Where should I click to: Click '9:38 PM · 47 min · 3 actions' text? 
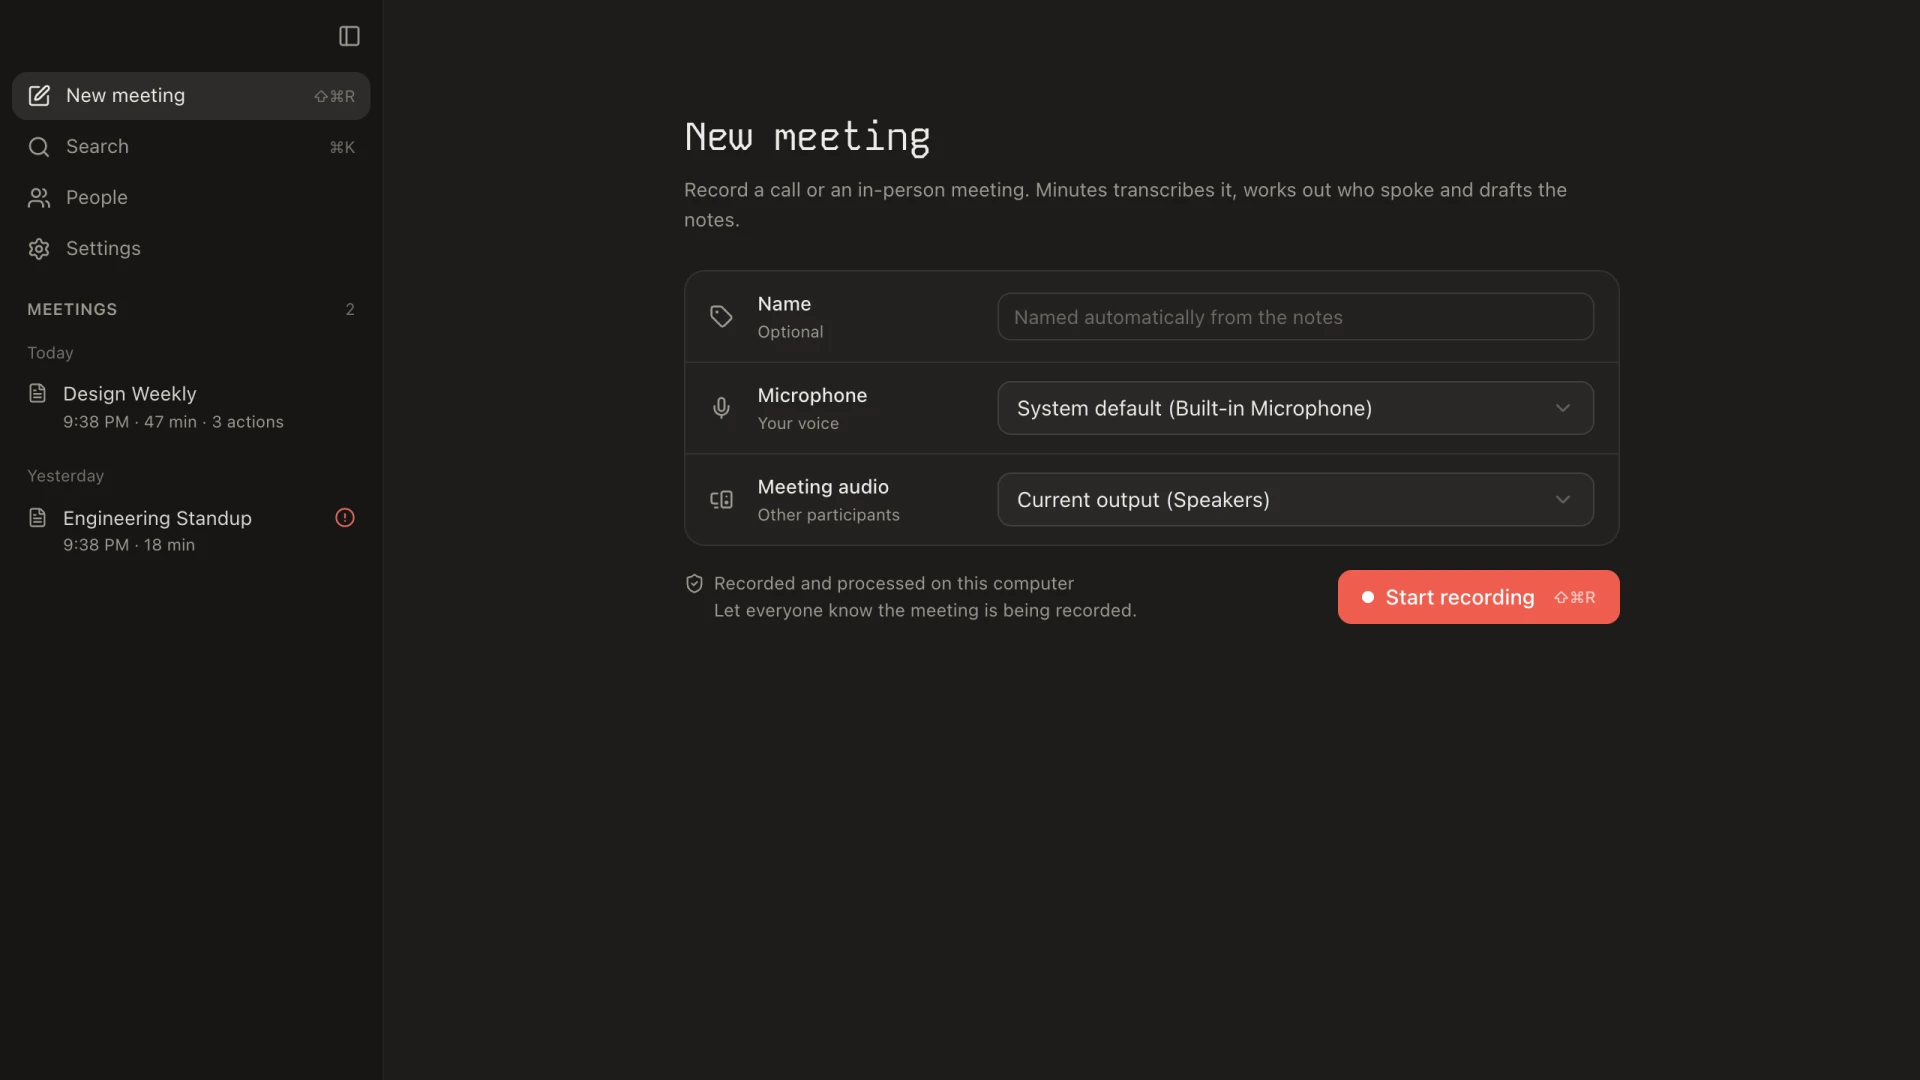(x=173, y=422)
